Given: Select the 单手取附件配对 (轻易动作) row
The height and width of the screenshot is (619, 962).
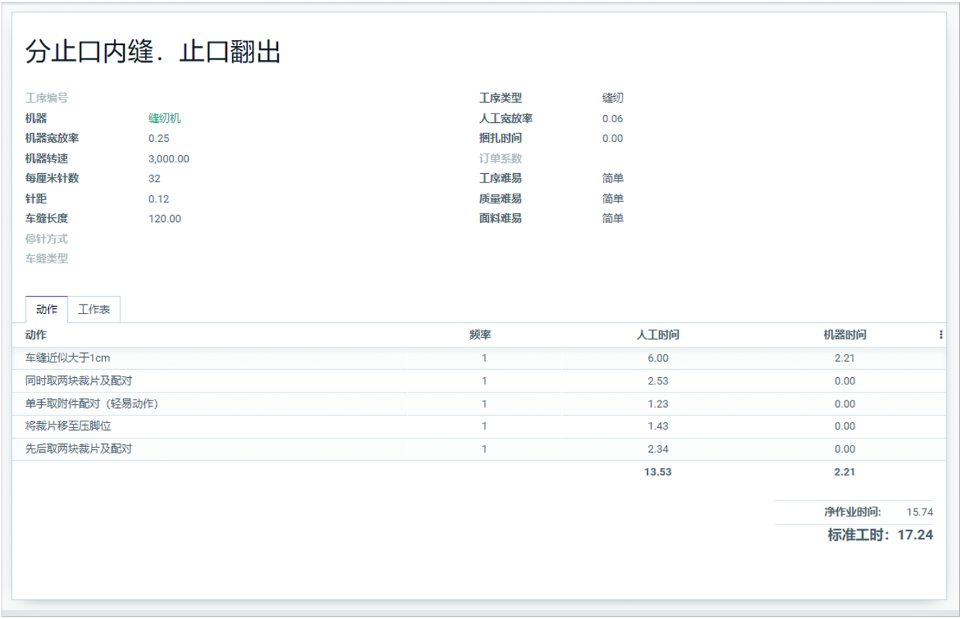Looking at the screenshot, I should click(x=92, y=404).
